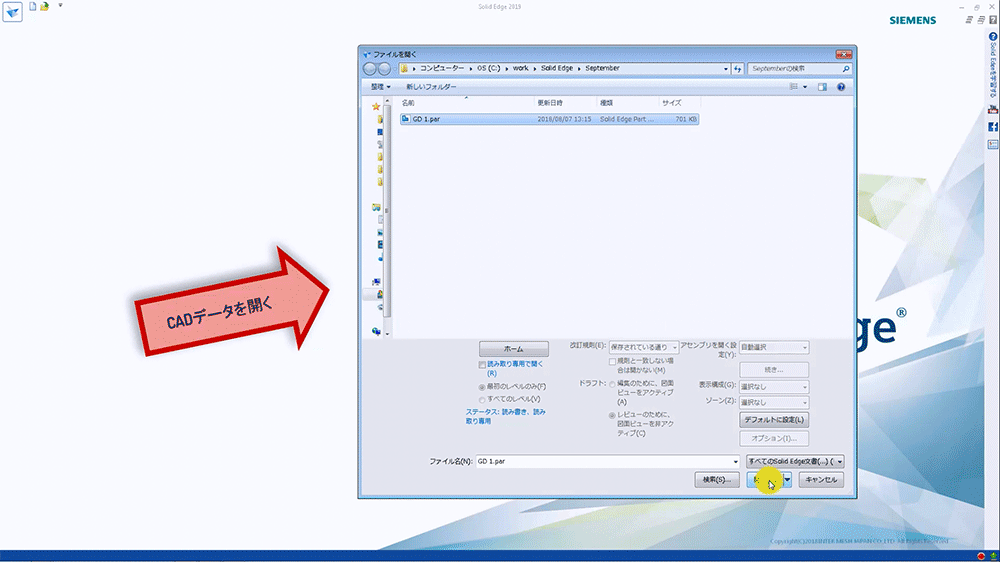1000x562 pixels.
Task: Toggle the preview pane icon
Action: click(822, 87)
